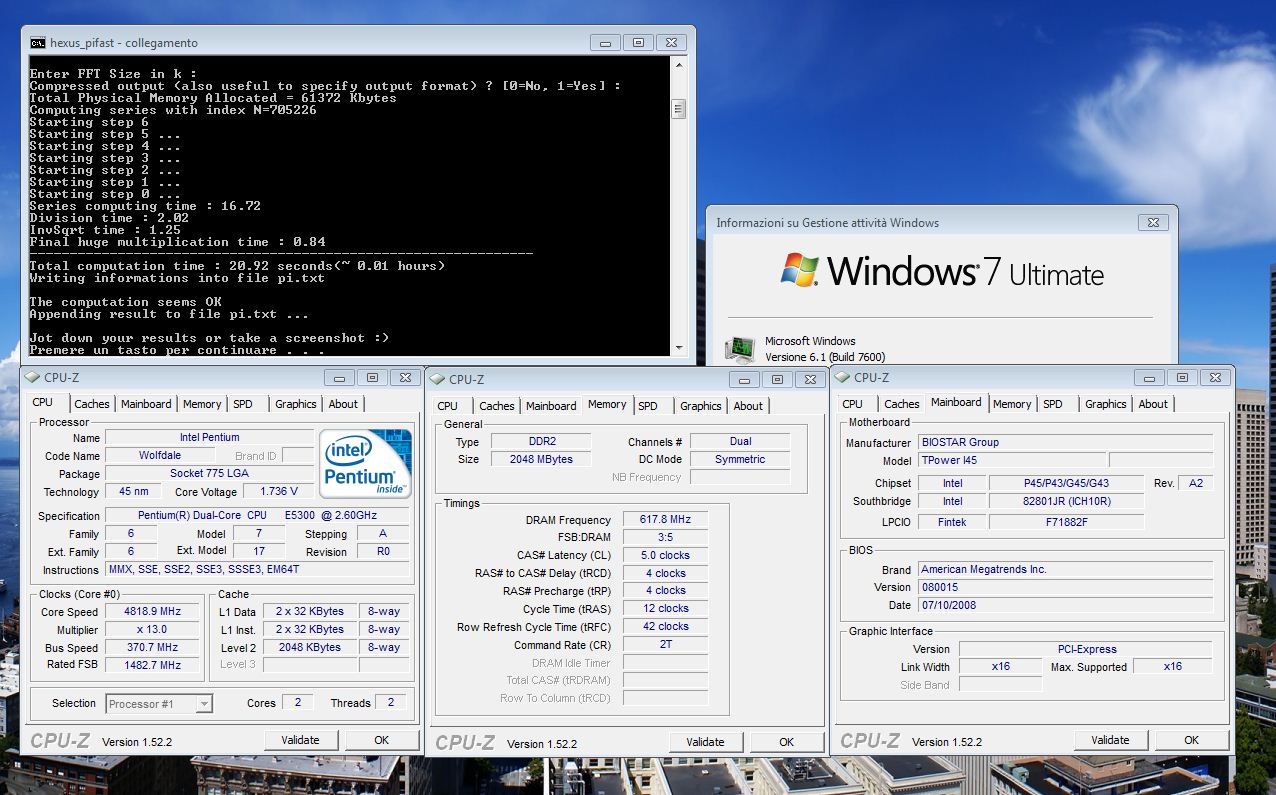The height and width of the screenshot is (795, 1276).
Task: Click the Package value Socket 775 LGA
Action: point(210,474)
